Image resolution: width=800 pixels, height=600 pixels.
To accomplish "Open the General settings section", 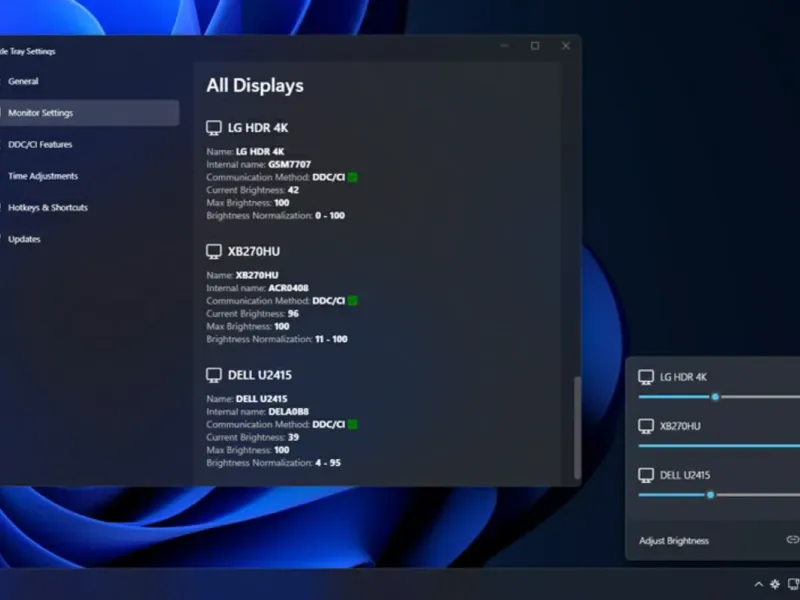I will (23, 81).
